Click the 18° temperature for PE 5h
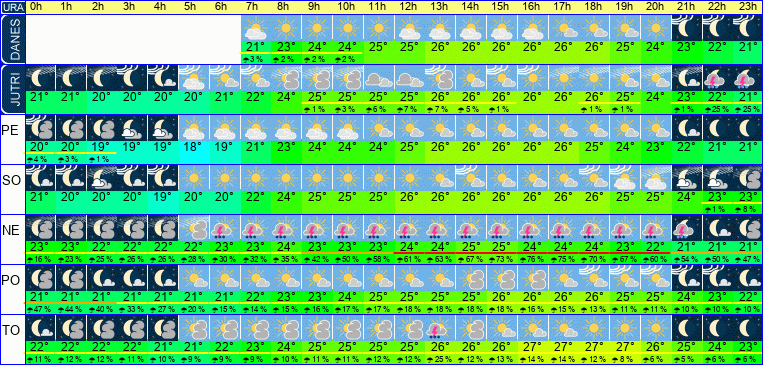Screen dimensions: 763x365 194,147
